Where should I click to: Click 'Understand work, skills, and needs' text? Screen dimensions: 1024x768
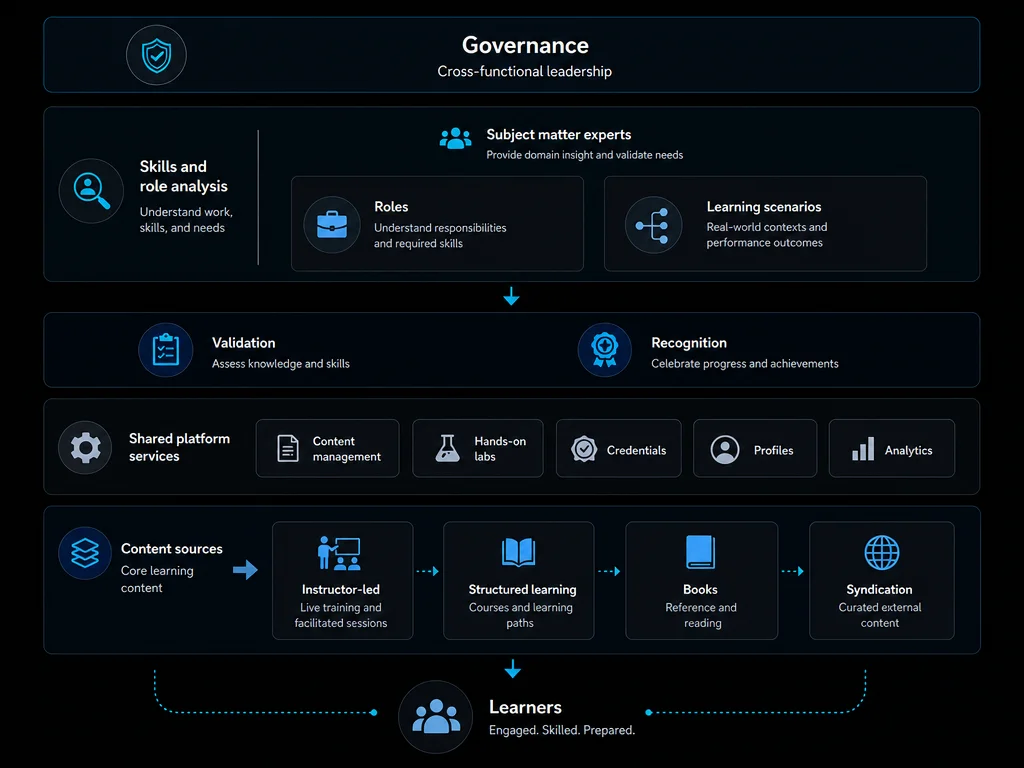[x=186, y=220]
